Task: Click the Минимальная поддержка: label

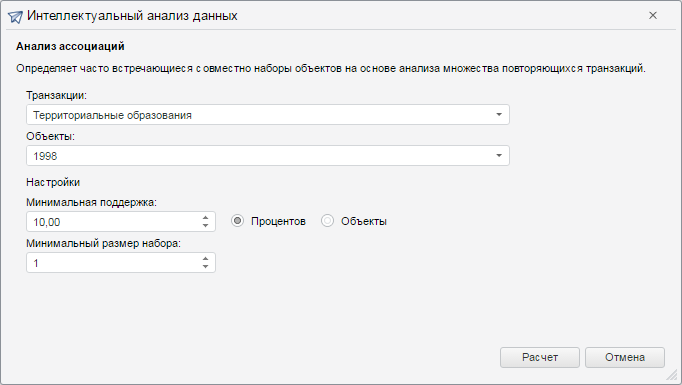Action: pos(91,202)
